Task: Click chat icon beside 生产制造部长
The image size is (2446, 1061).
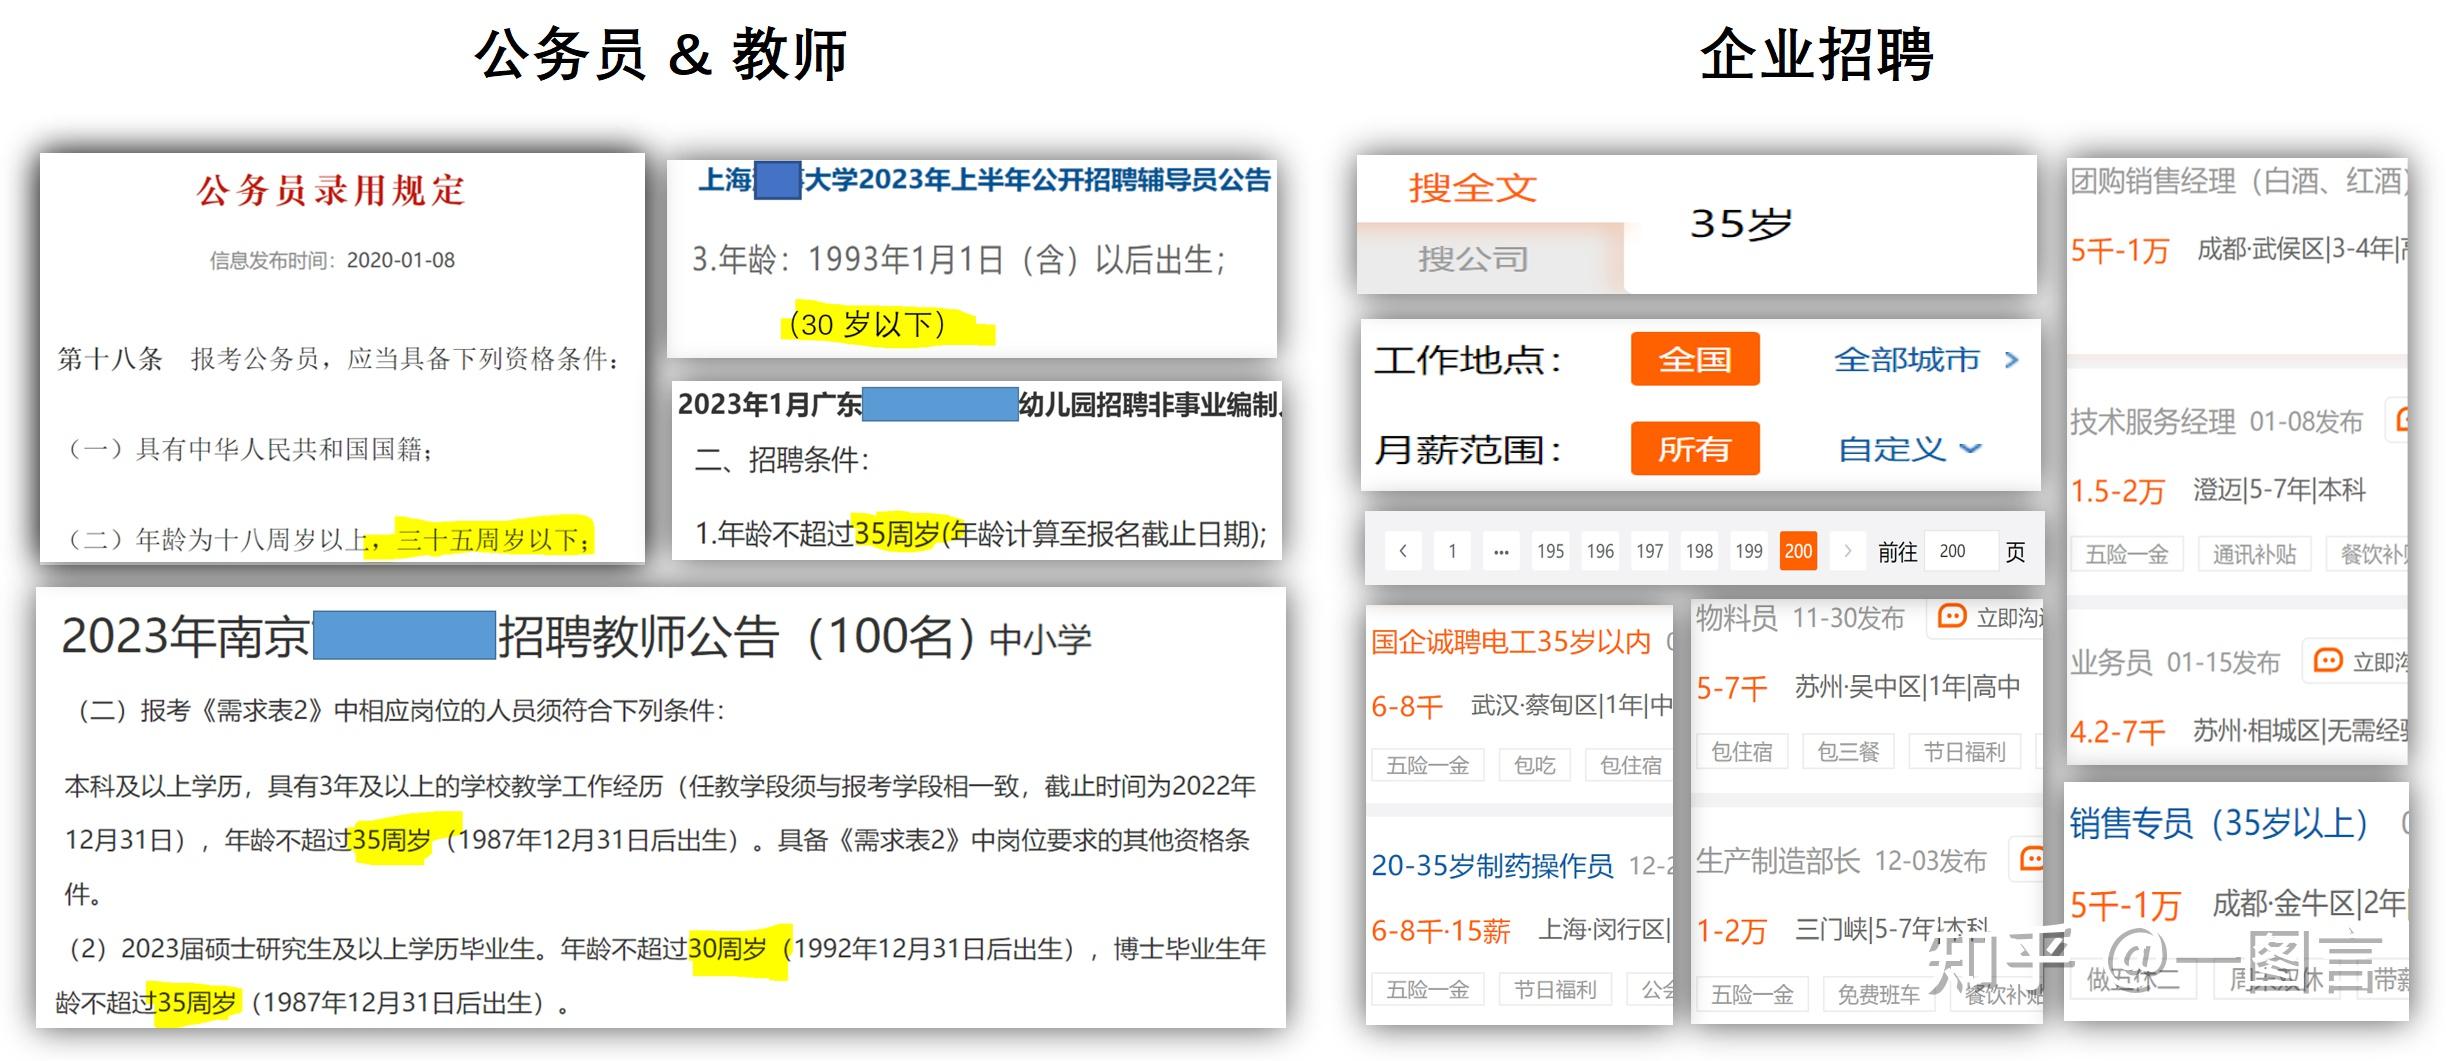Action: pos(2032,859)
